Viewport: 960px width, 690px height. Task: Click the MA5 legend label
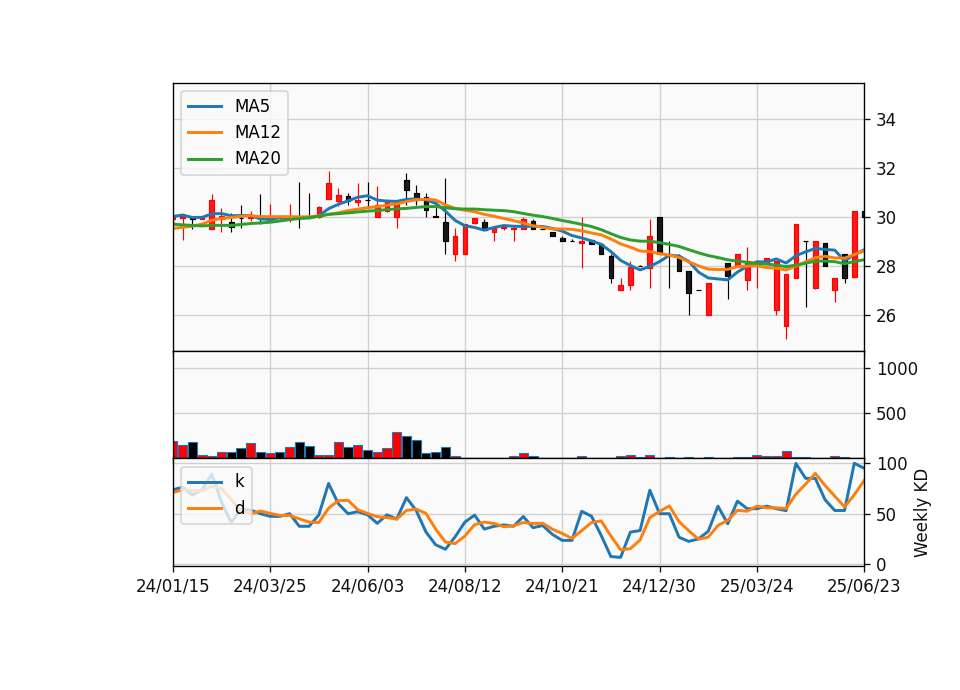click(x=252, y=106)
